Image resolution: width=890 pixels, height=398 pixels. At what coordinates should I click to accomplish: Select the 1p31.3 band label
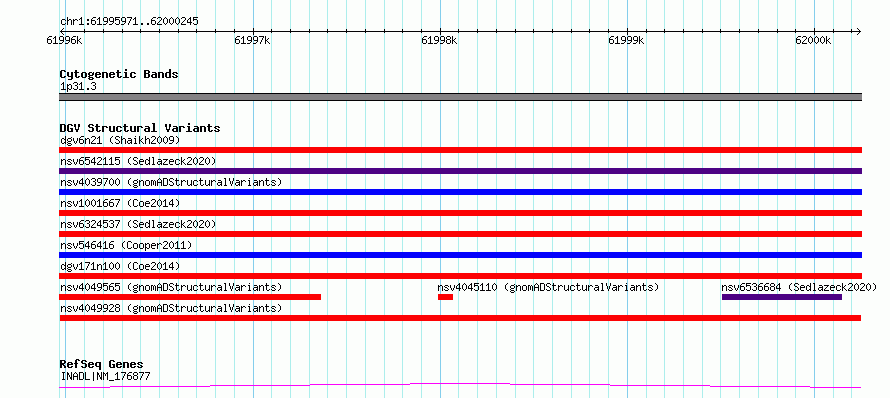[77, 86]
